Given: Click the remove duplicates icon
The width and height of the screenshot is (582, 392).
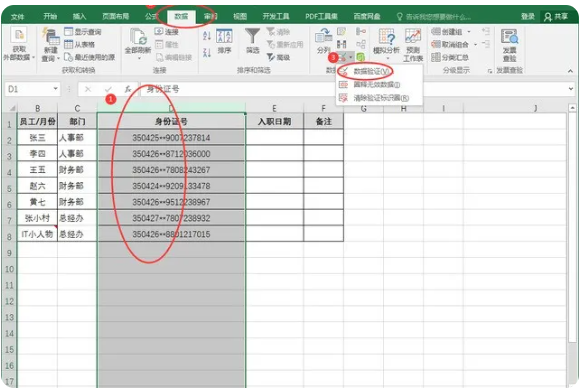Looking at the screenshot, I should click(x=341, y=45).
